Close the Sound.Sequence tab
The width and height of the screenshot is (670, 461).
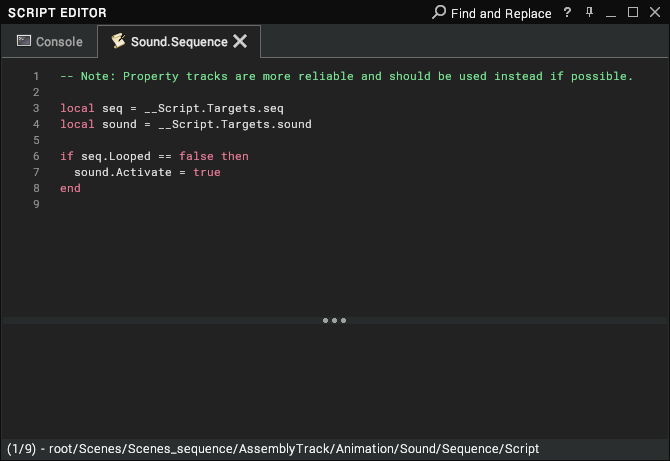[240, 41]
